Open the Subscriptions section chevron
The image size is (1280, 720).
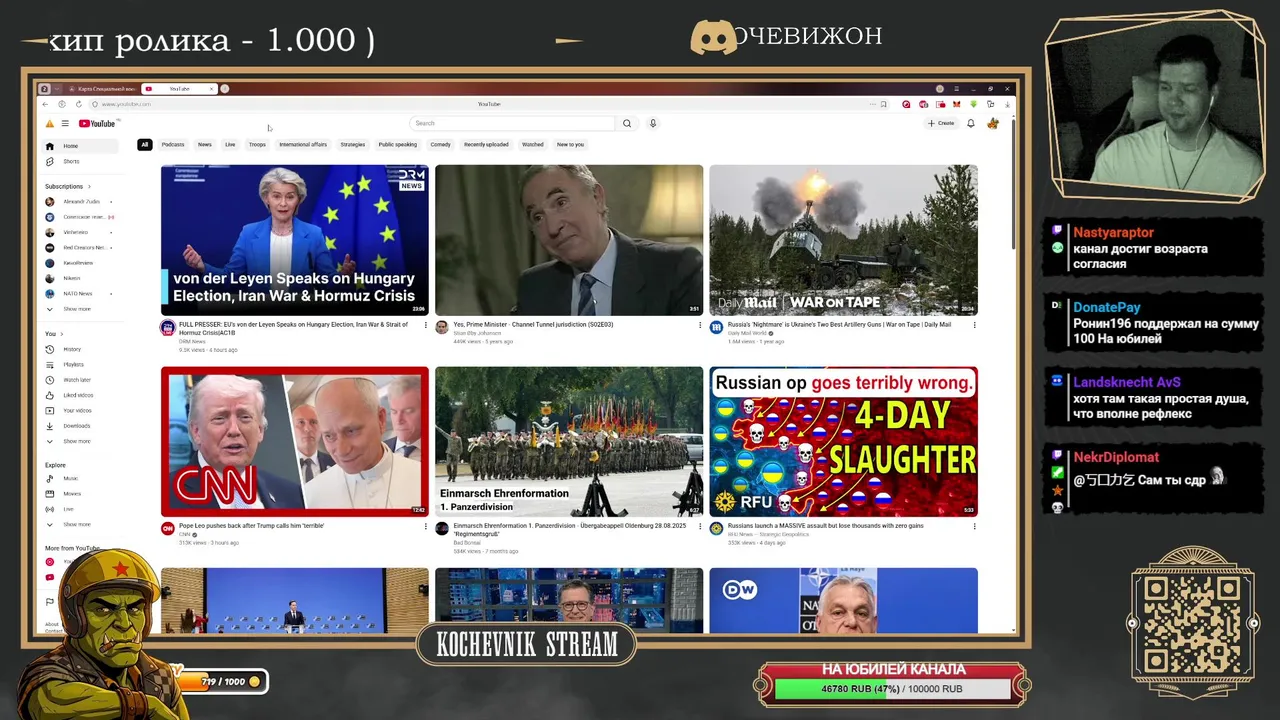click(89, 186)
